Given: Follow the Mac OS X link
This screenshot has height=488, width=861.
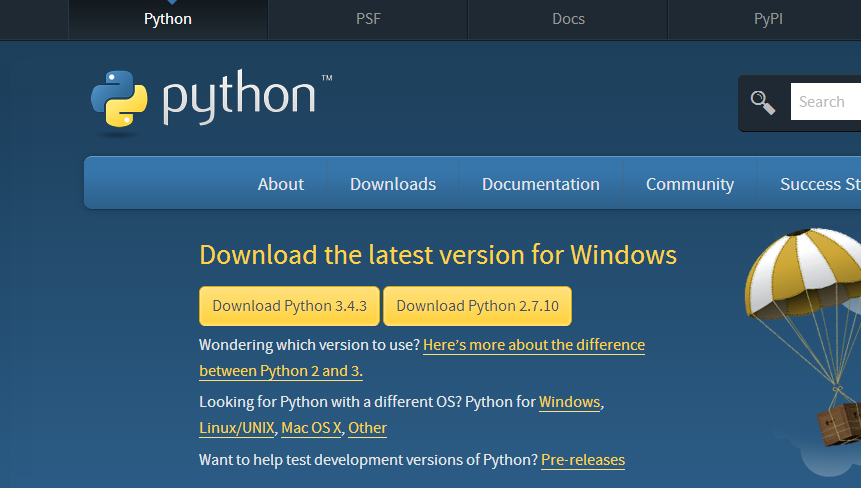Looking at the screenshot, I should click(311, 428).
